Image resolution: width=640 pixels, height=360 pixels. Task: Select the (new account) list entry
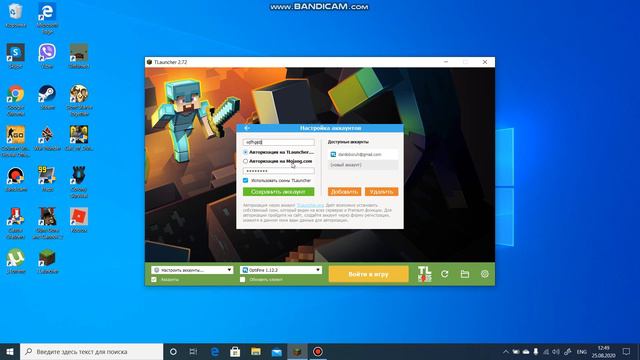pyautogui.click(x=363, y=165)
